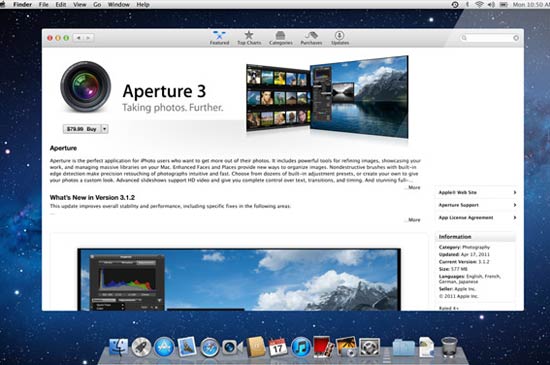Screen dimensions: 550x365
Task: Open the blue folder stack in the Dock
Action: click(403, 347)
